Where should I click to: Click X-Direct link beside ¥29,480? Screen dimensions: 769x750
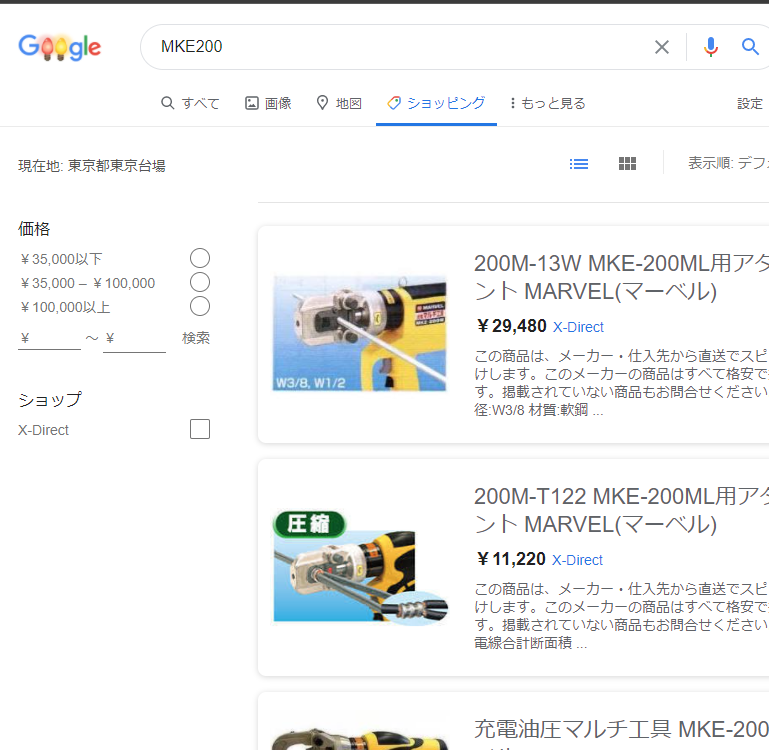tap(578, 327)
